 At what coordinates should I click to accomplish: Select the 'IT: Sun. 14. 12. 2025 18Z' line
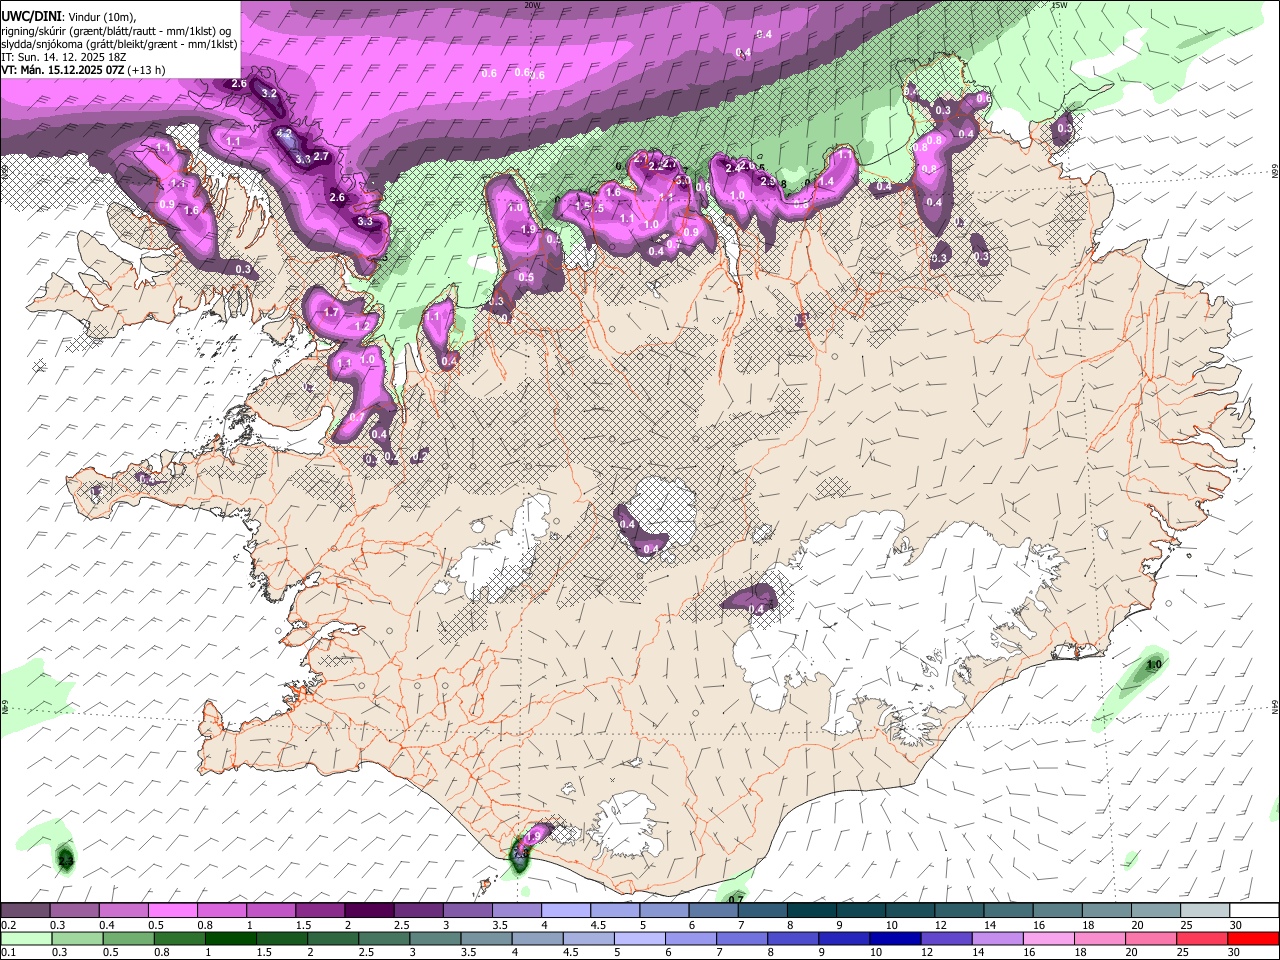pos(64,57)
